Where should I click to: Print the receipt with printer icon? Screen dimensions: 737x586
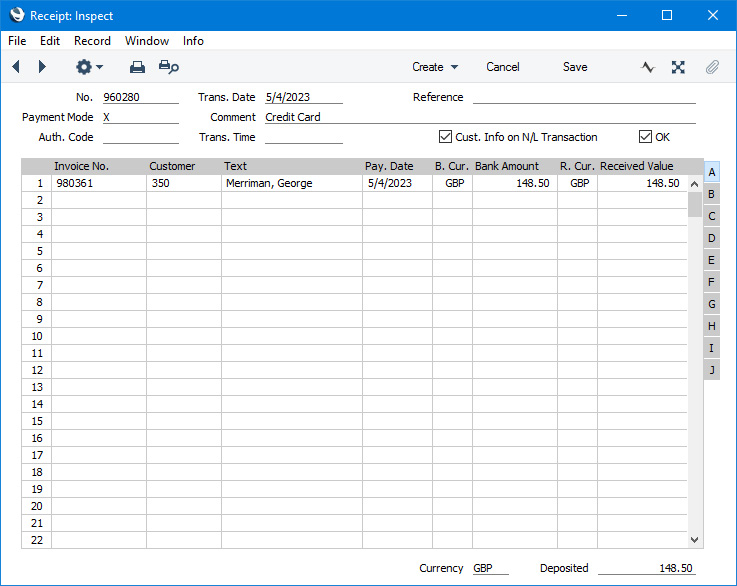(x=137, y=67)
